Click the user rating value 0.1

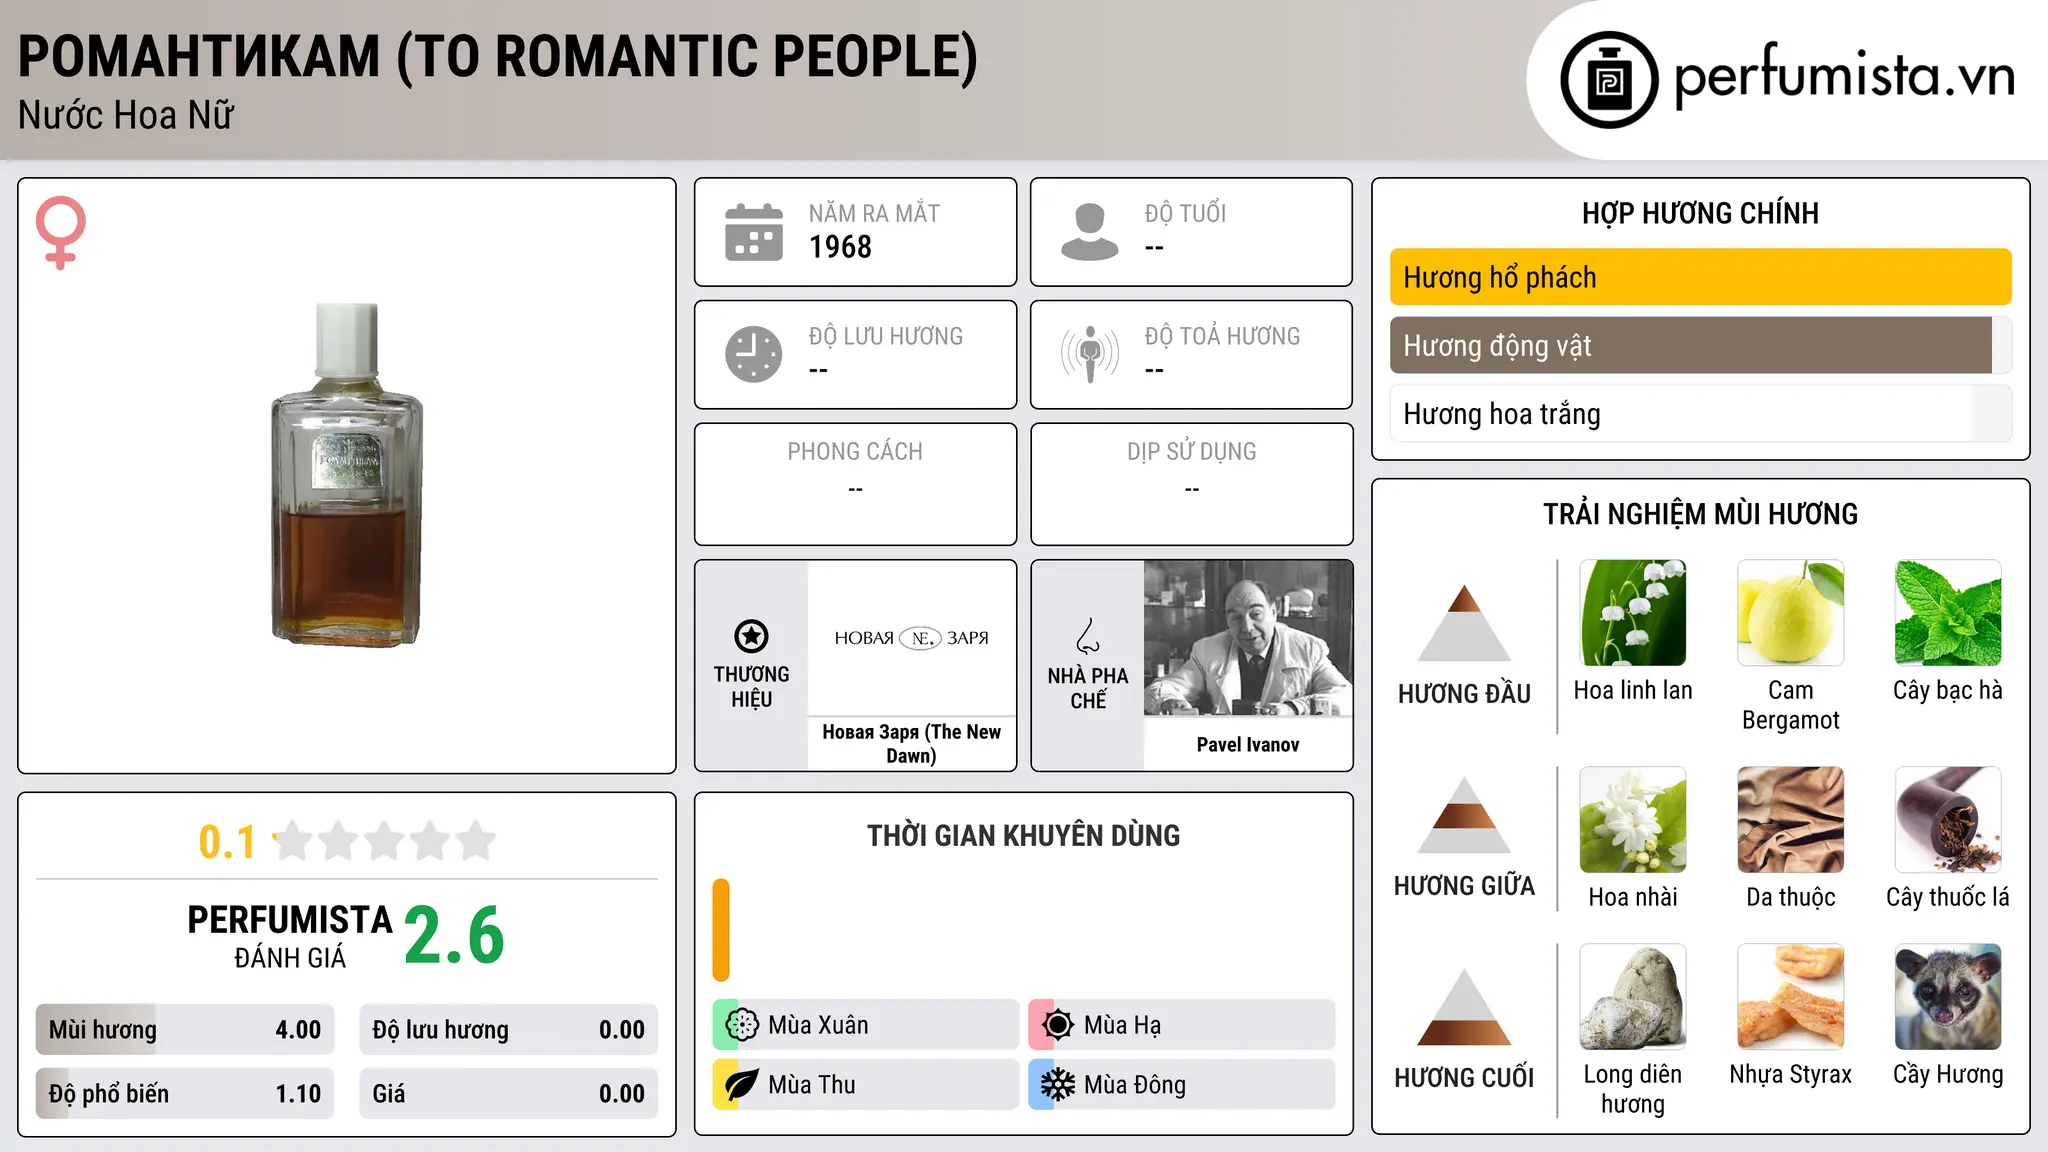227,842
